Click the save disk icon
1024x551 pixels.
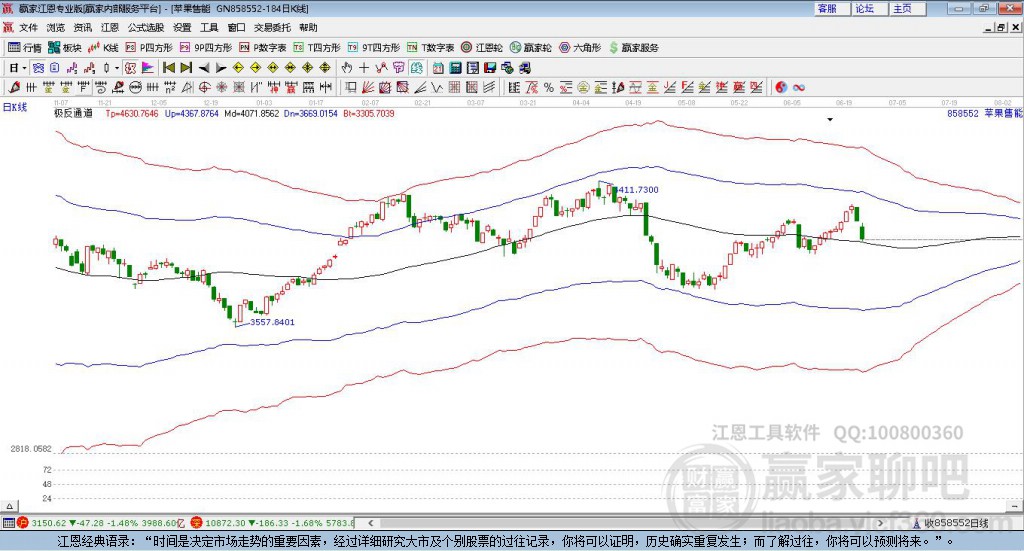490,68
